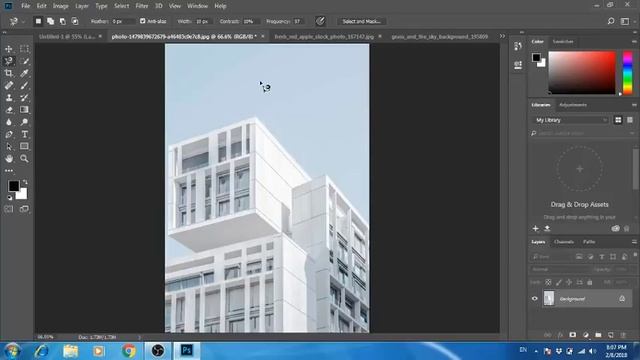Switch to the Channels tab
The image size is (640, 360).
click(x=564, y=242)
